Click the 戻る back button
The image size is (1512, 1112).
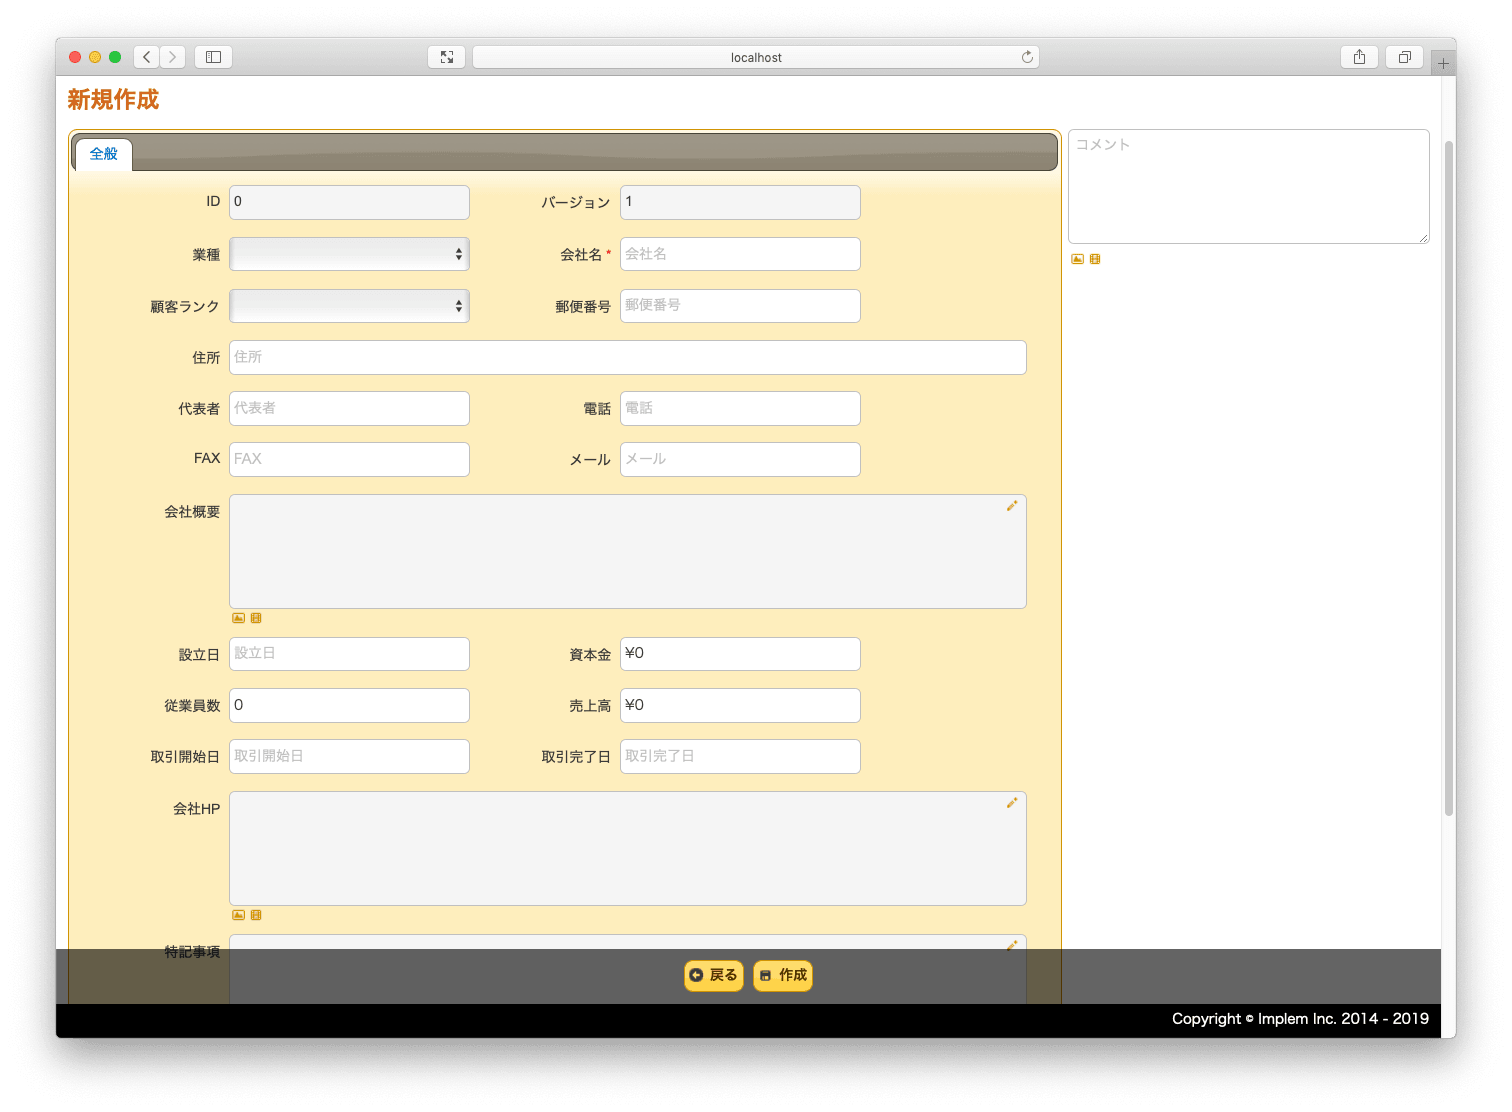(714, 975)
